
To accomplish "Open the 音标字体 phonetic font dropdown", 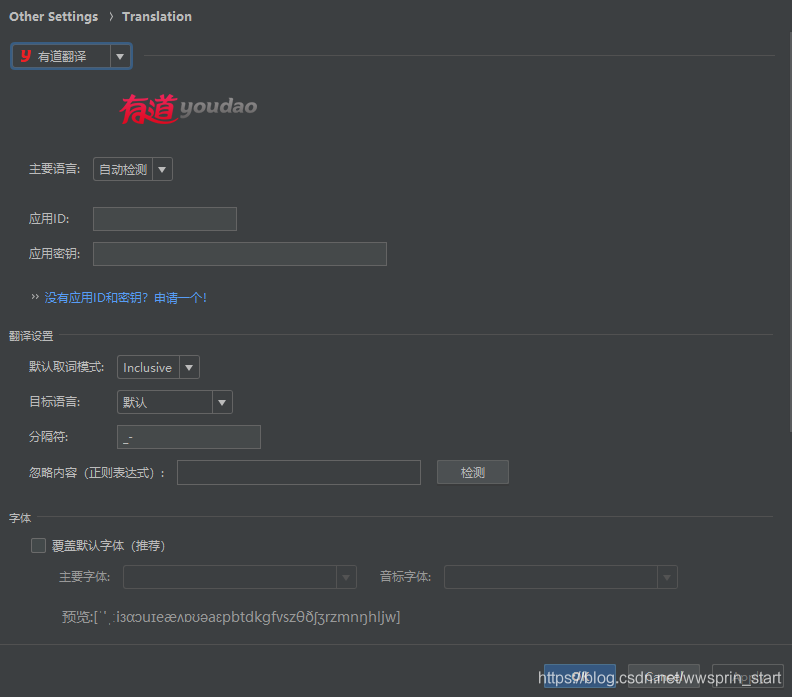I will pyautogui.click(x=561, y=577).
